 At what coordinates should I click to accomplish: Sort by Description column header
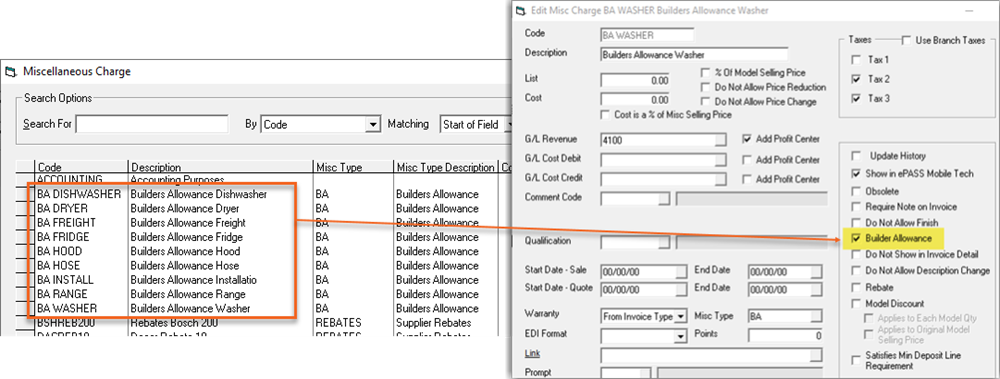(221, 167)
